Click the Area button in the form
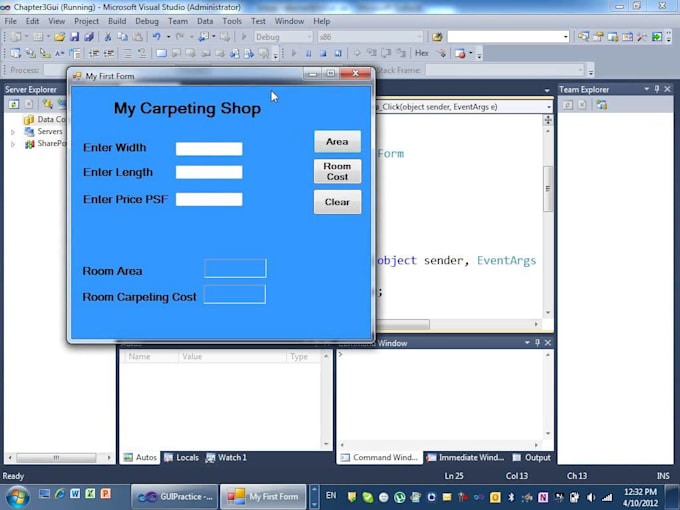The image size is (680, 510). 337,141
